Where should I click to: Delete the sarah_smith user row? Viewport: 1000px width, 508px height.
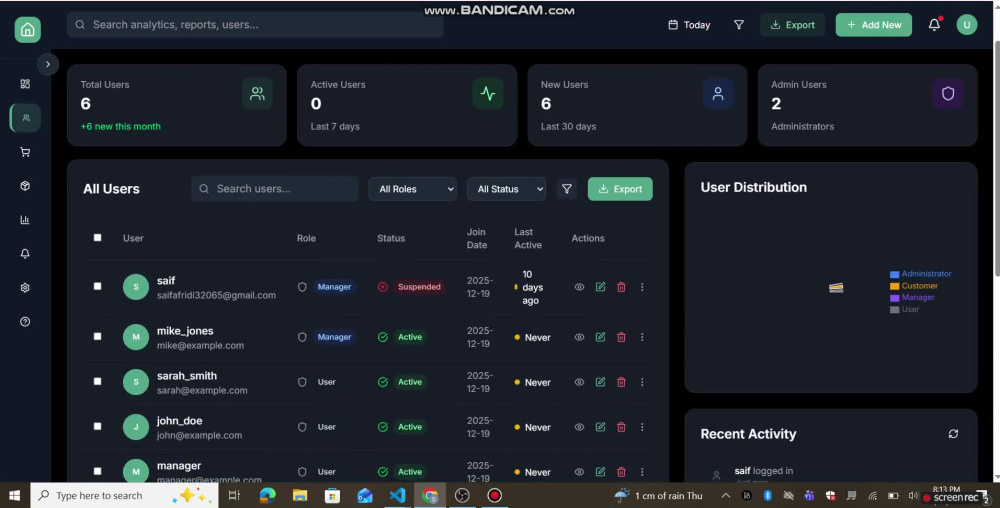tap(621, 382)
